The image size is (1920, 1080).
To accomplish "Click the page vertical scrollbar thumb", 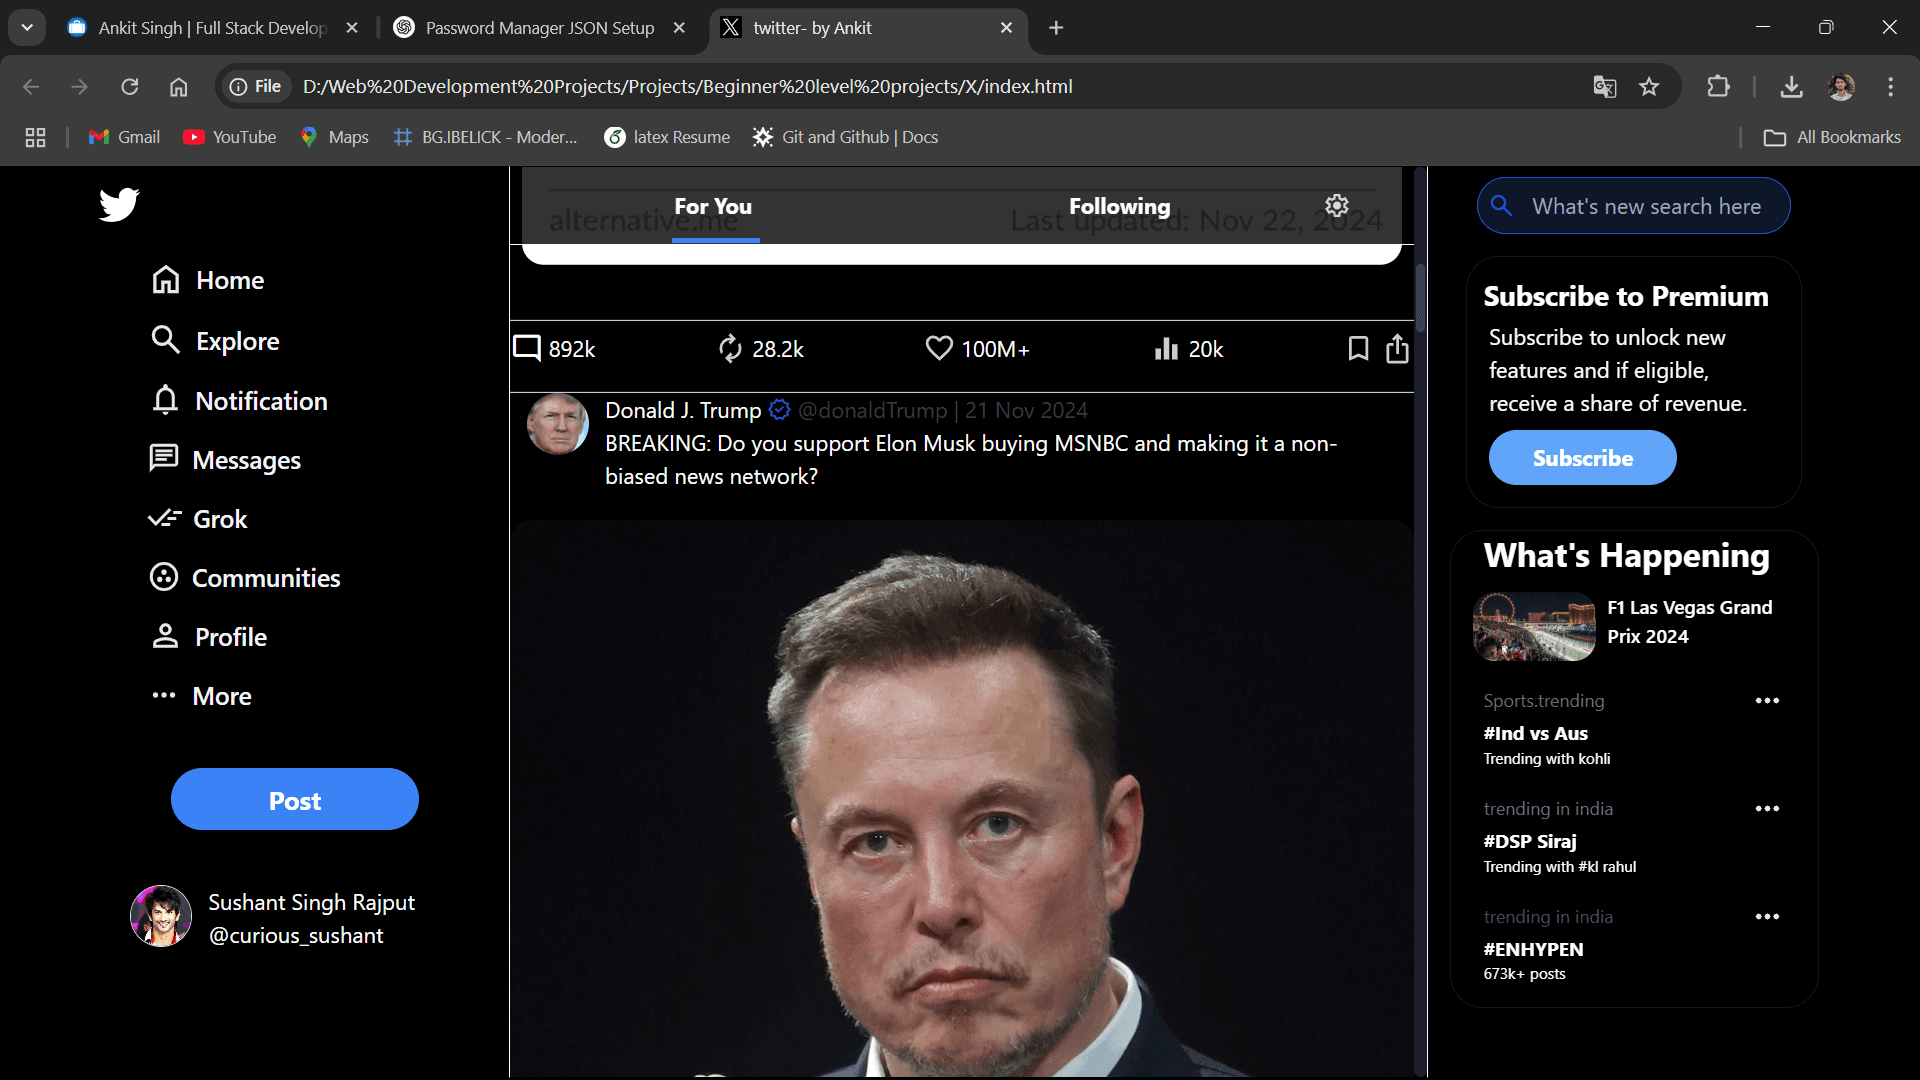I will (x=1420, y=297).
